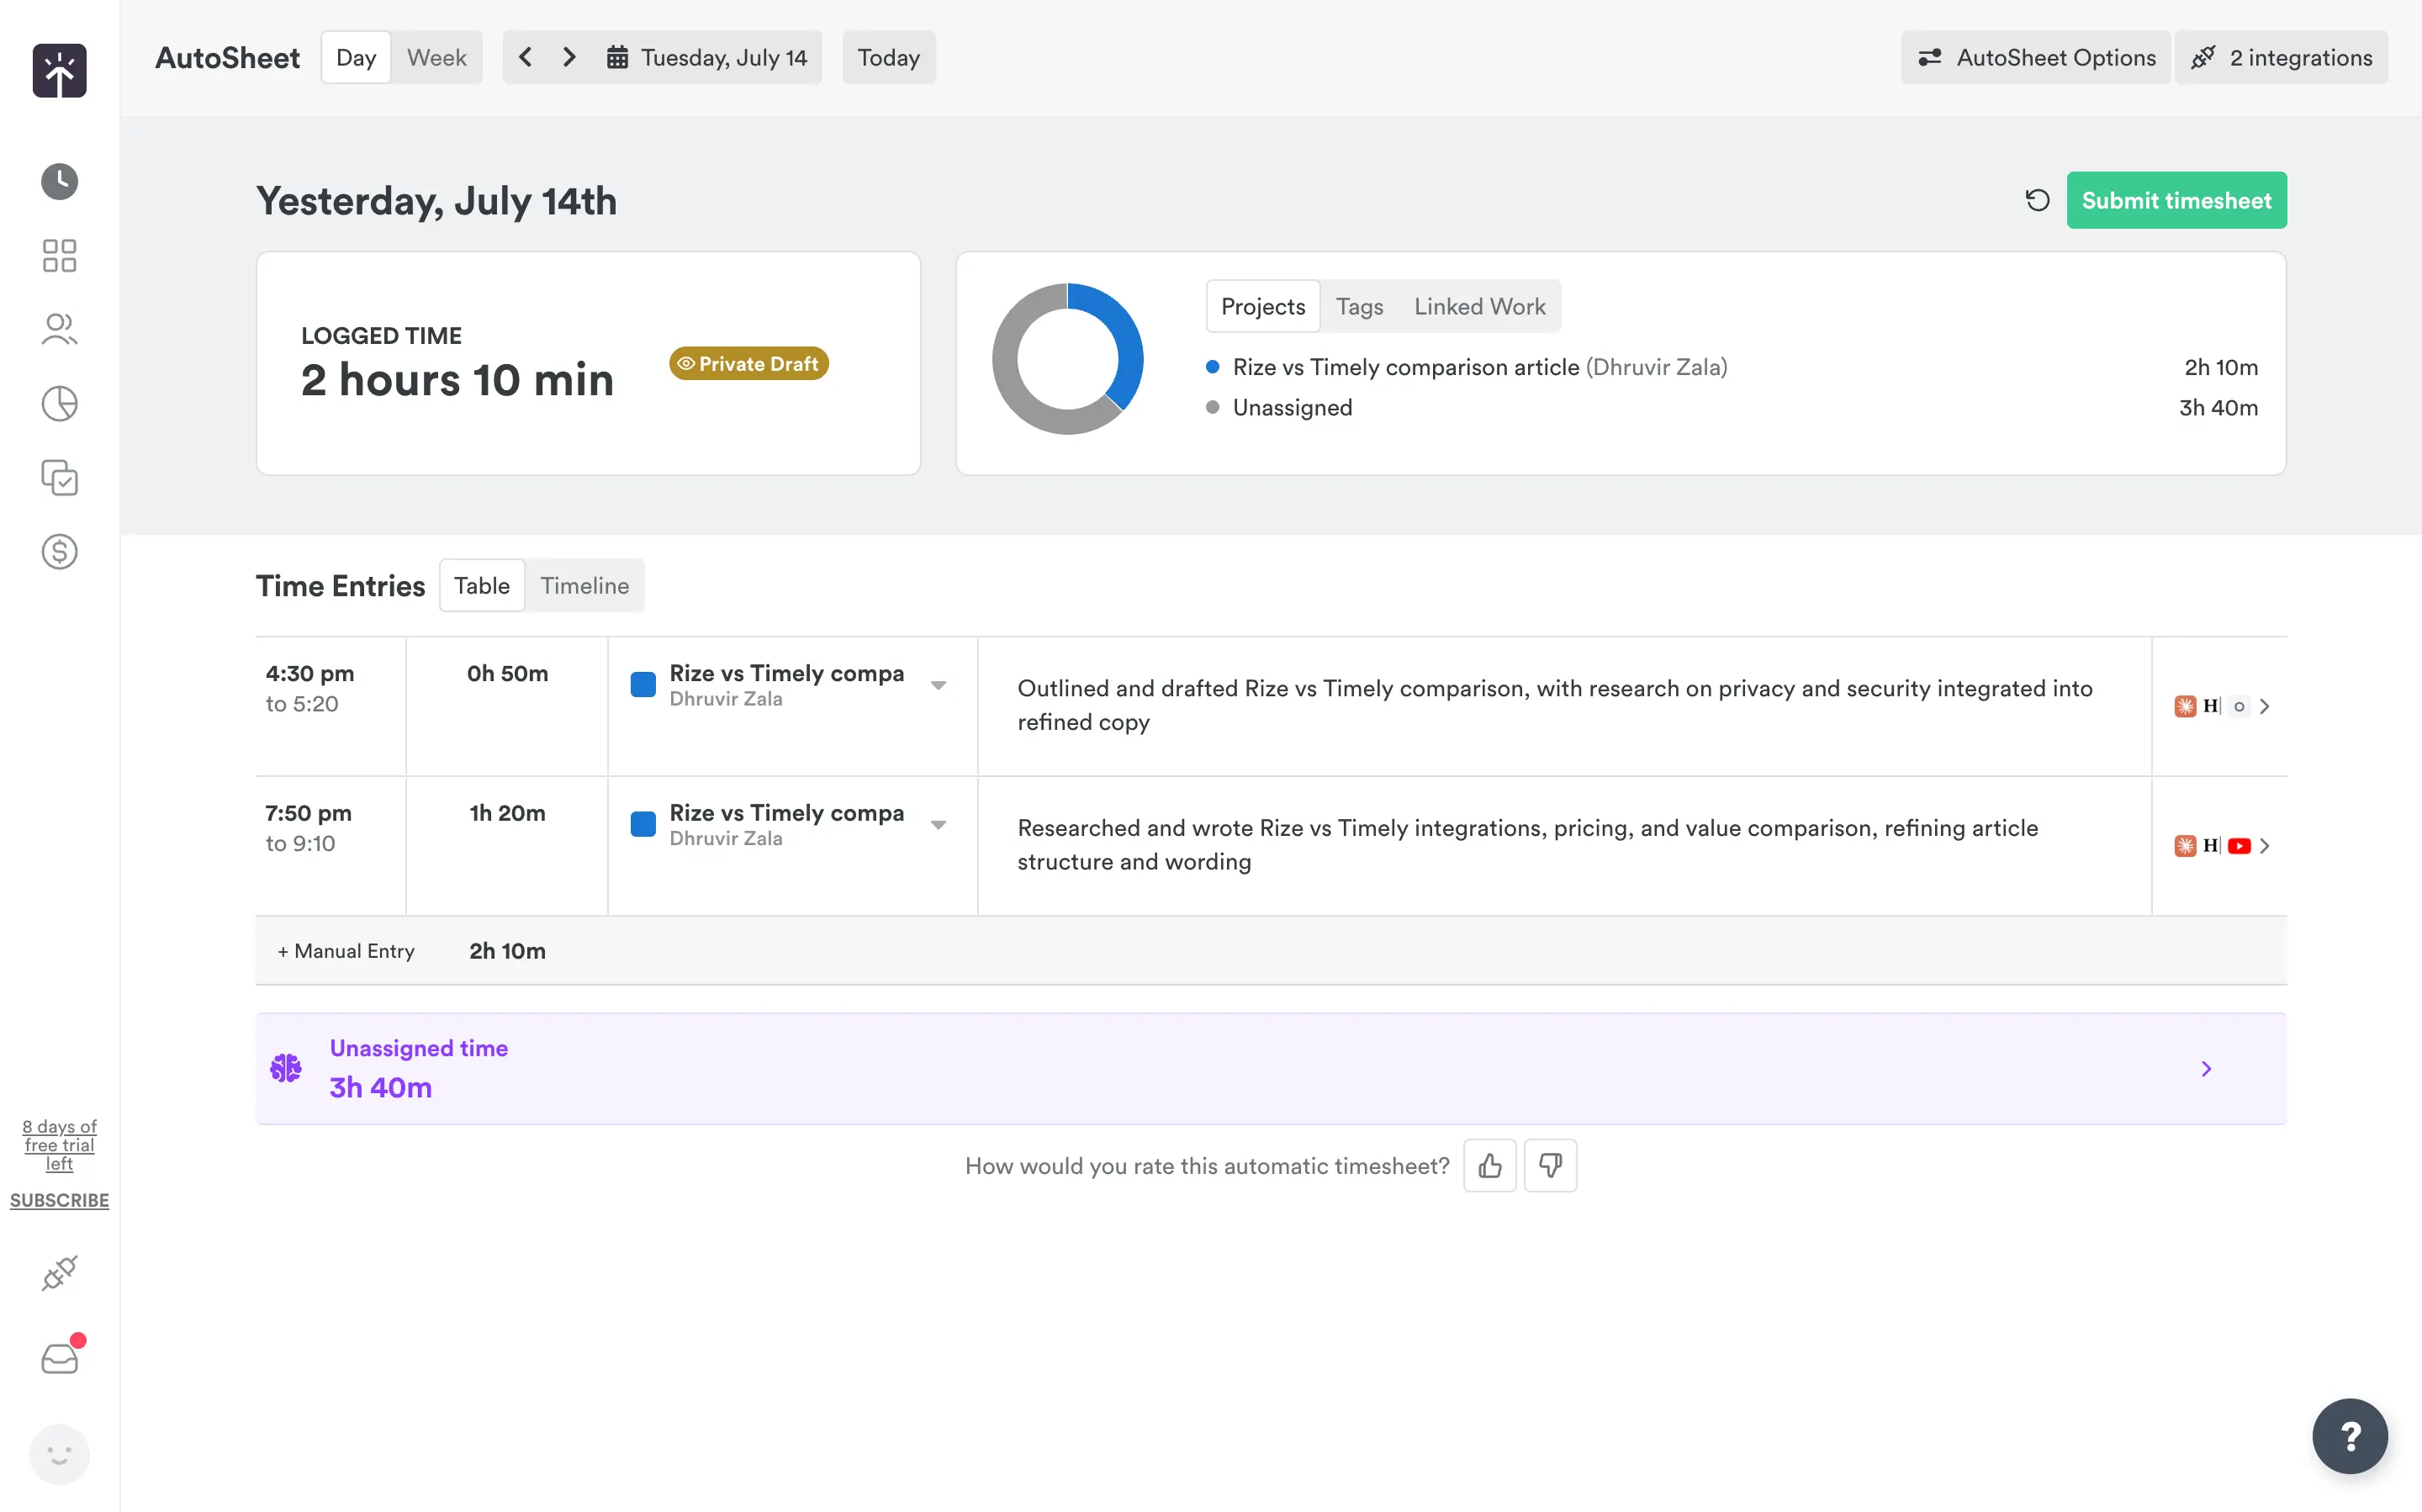2422x1512 pixels.
Task: Click the Rize app logo
Action: pyautogui.click(x=59, y=71)
